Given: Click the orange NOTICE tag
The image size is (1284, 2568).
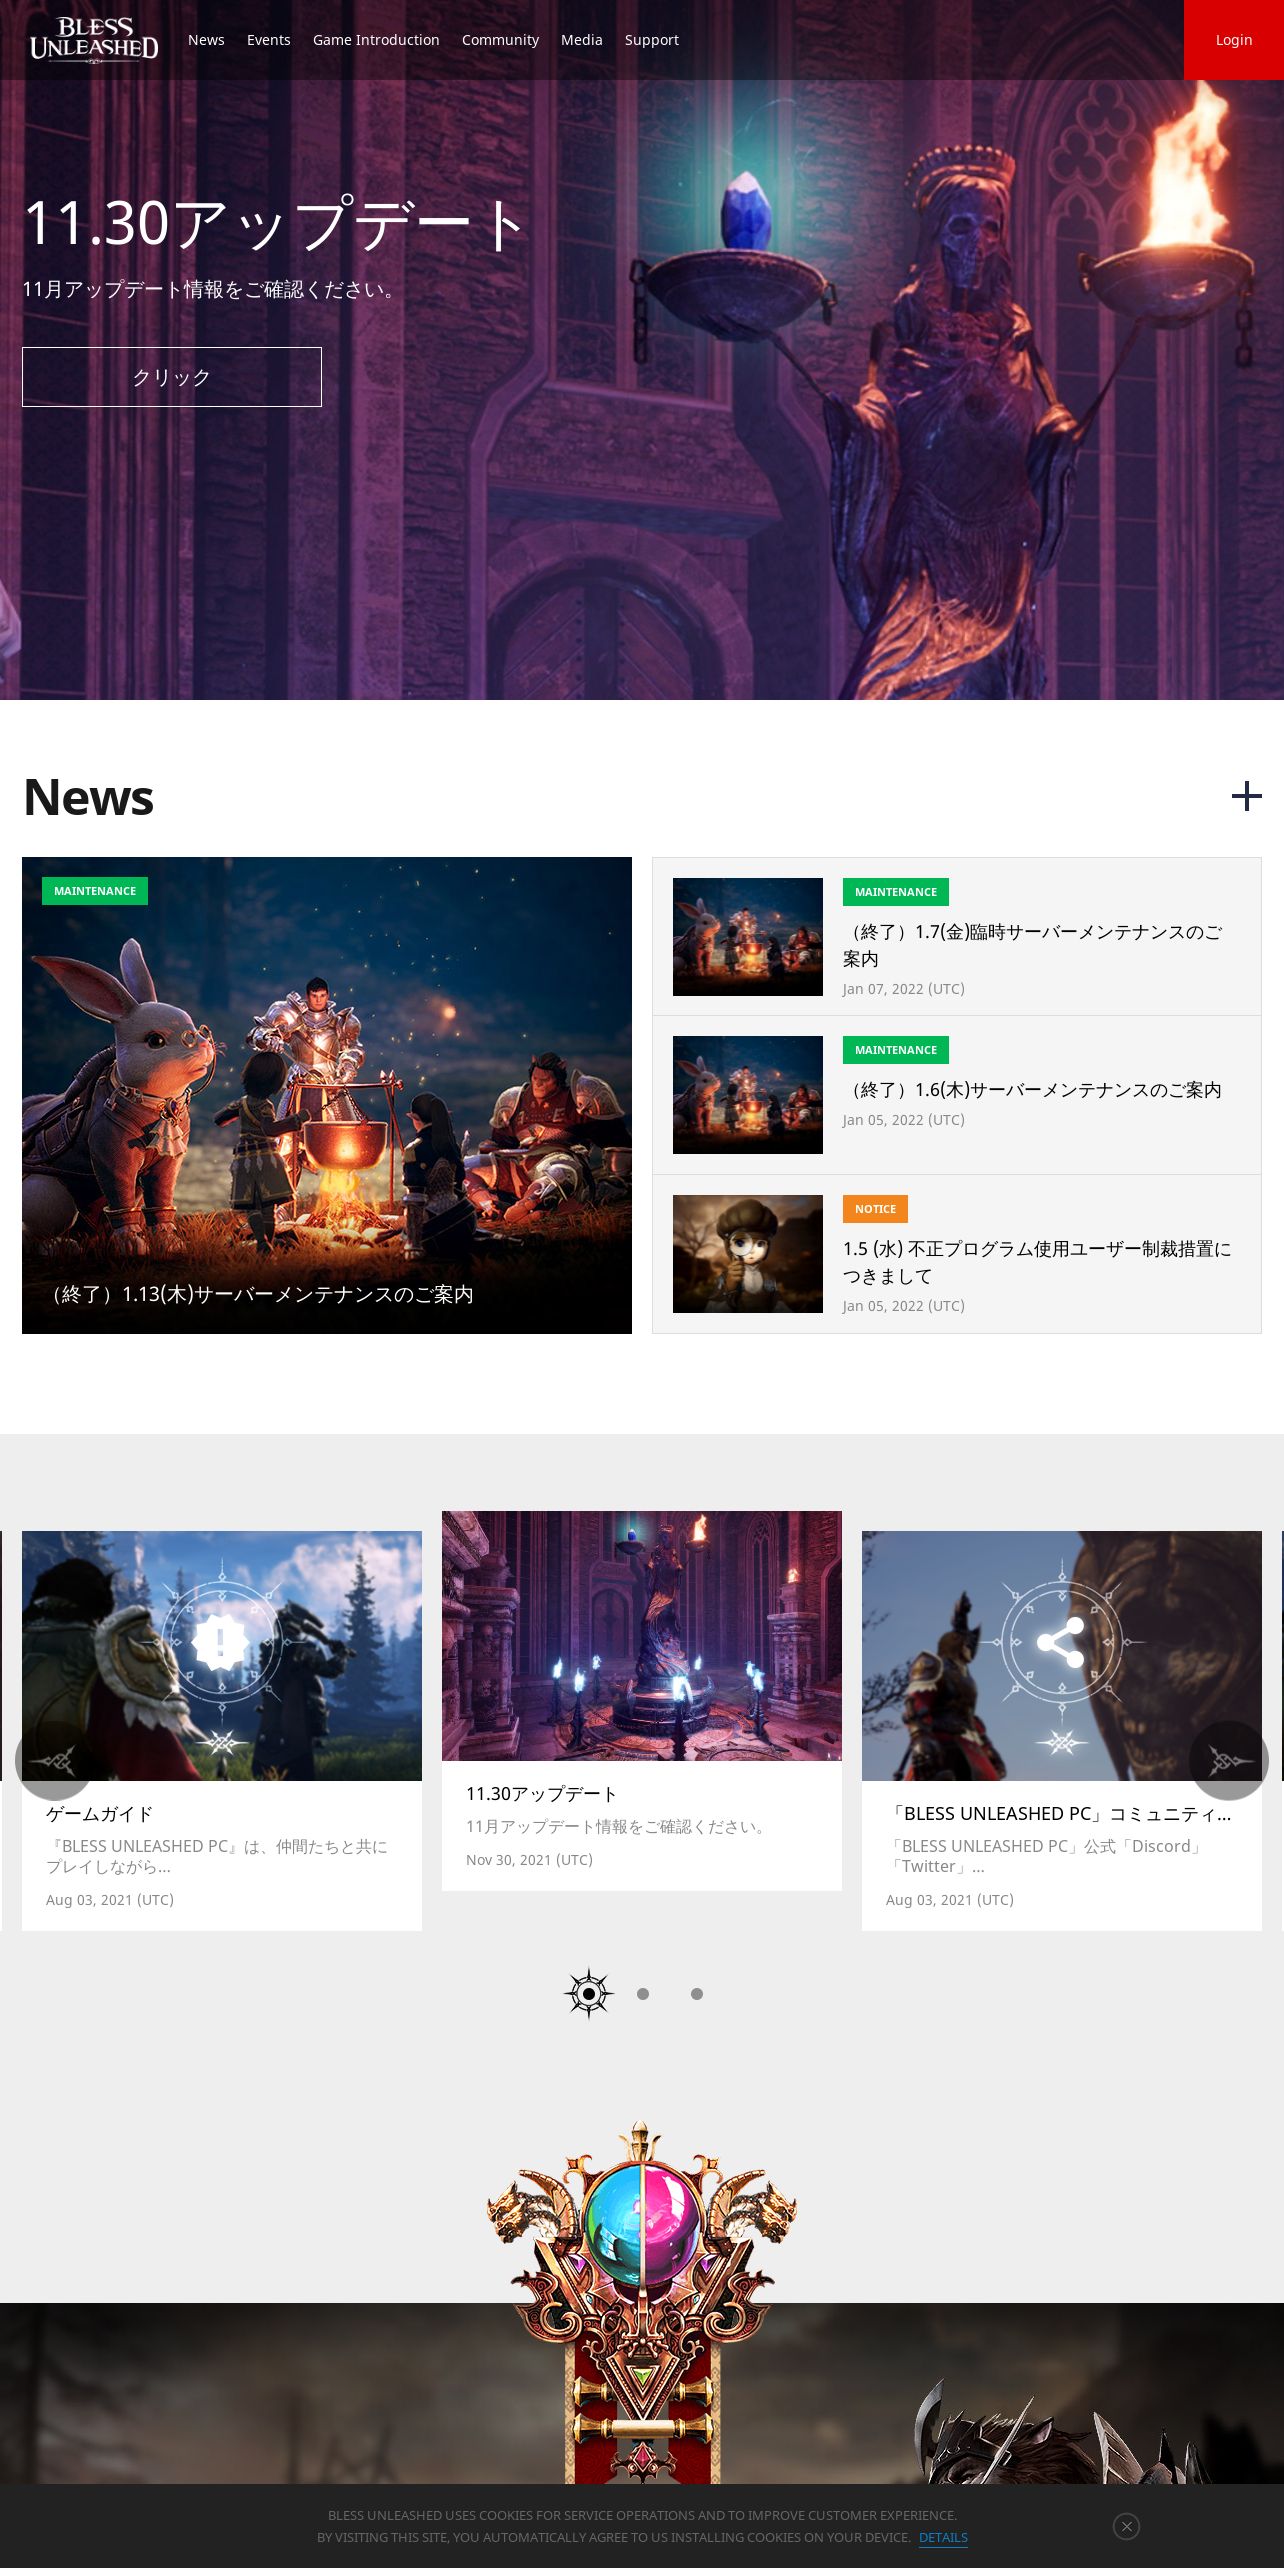Looking at the screenshot, I should pyautogui.click(x=875, y=1209).
